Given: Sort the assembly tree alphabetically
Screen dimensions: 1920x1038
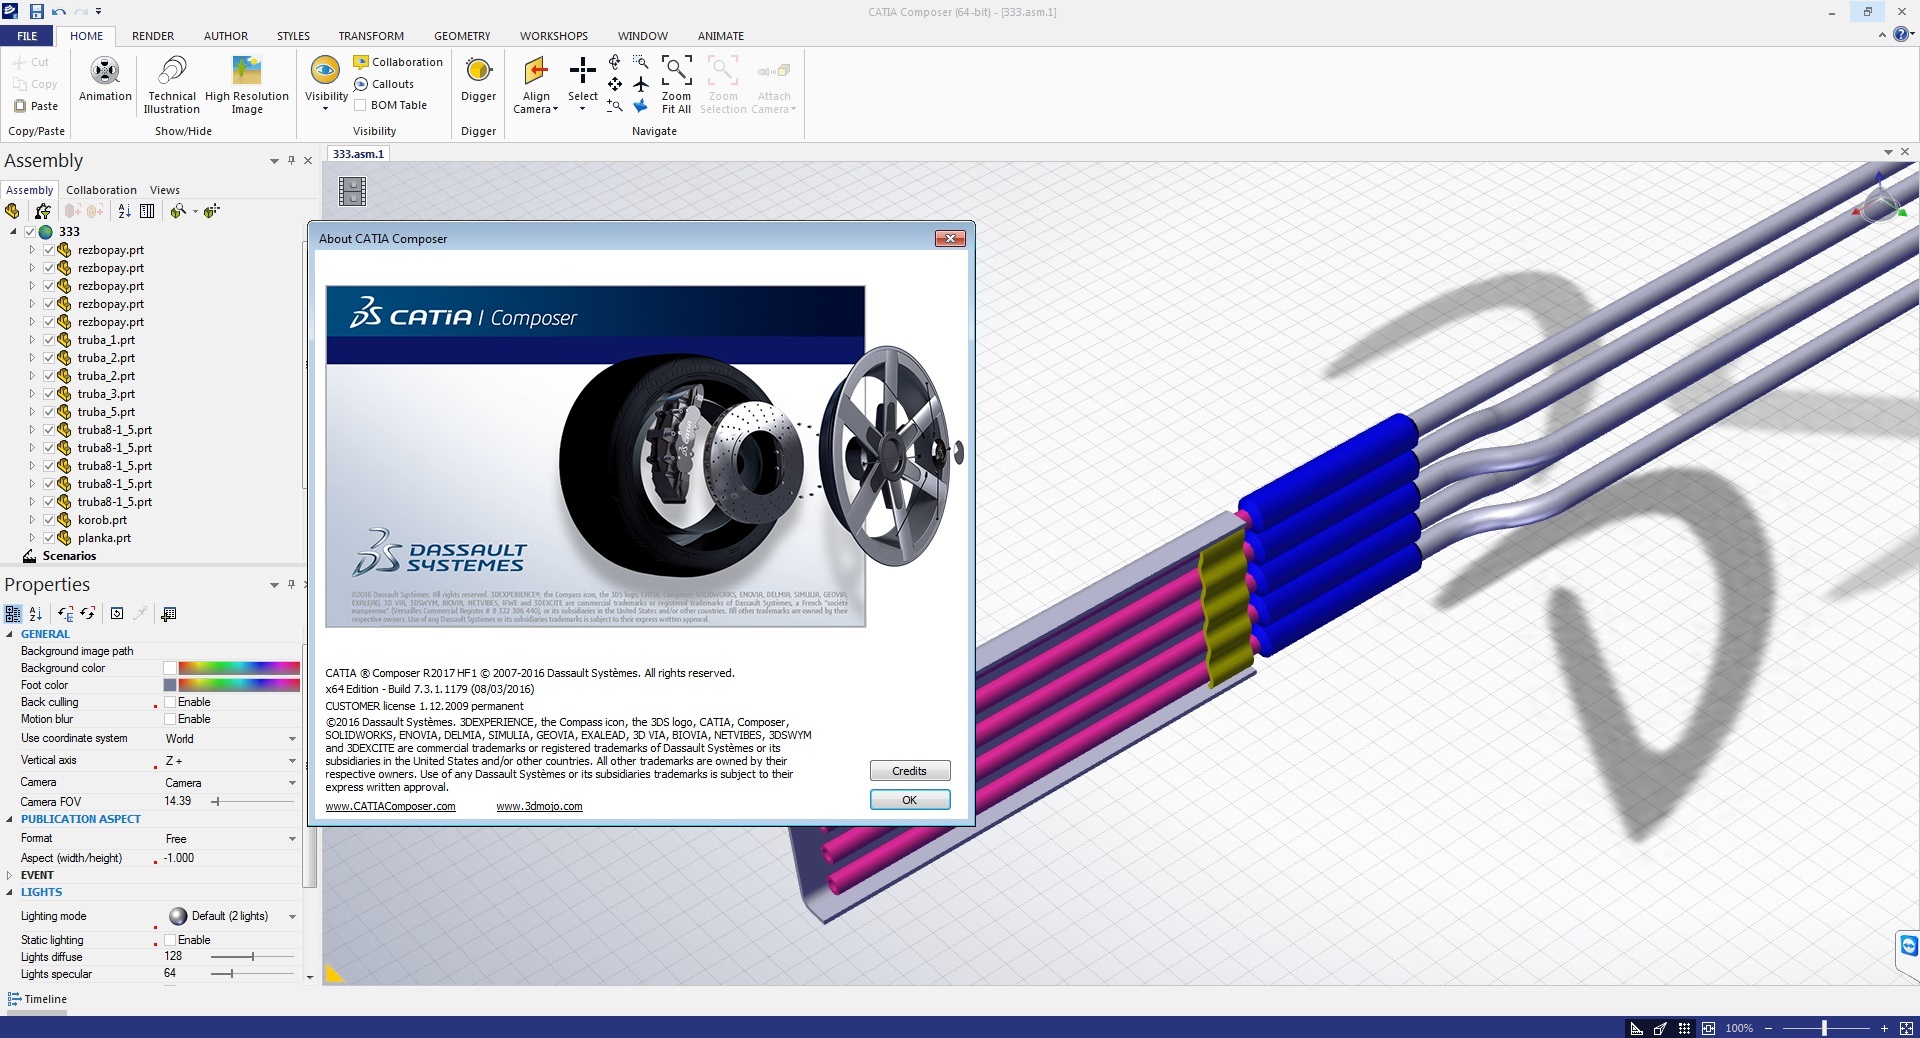Looking at the screenshot, I should [124, 211].
